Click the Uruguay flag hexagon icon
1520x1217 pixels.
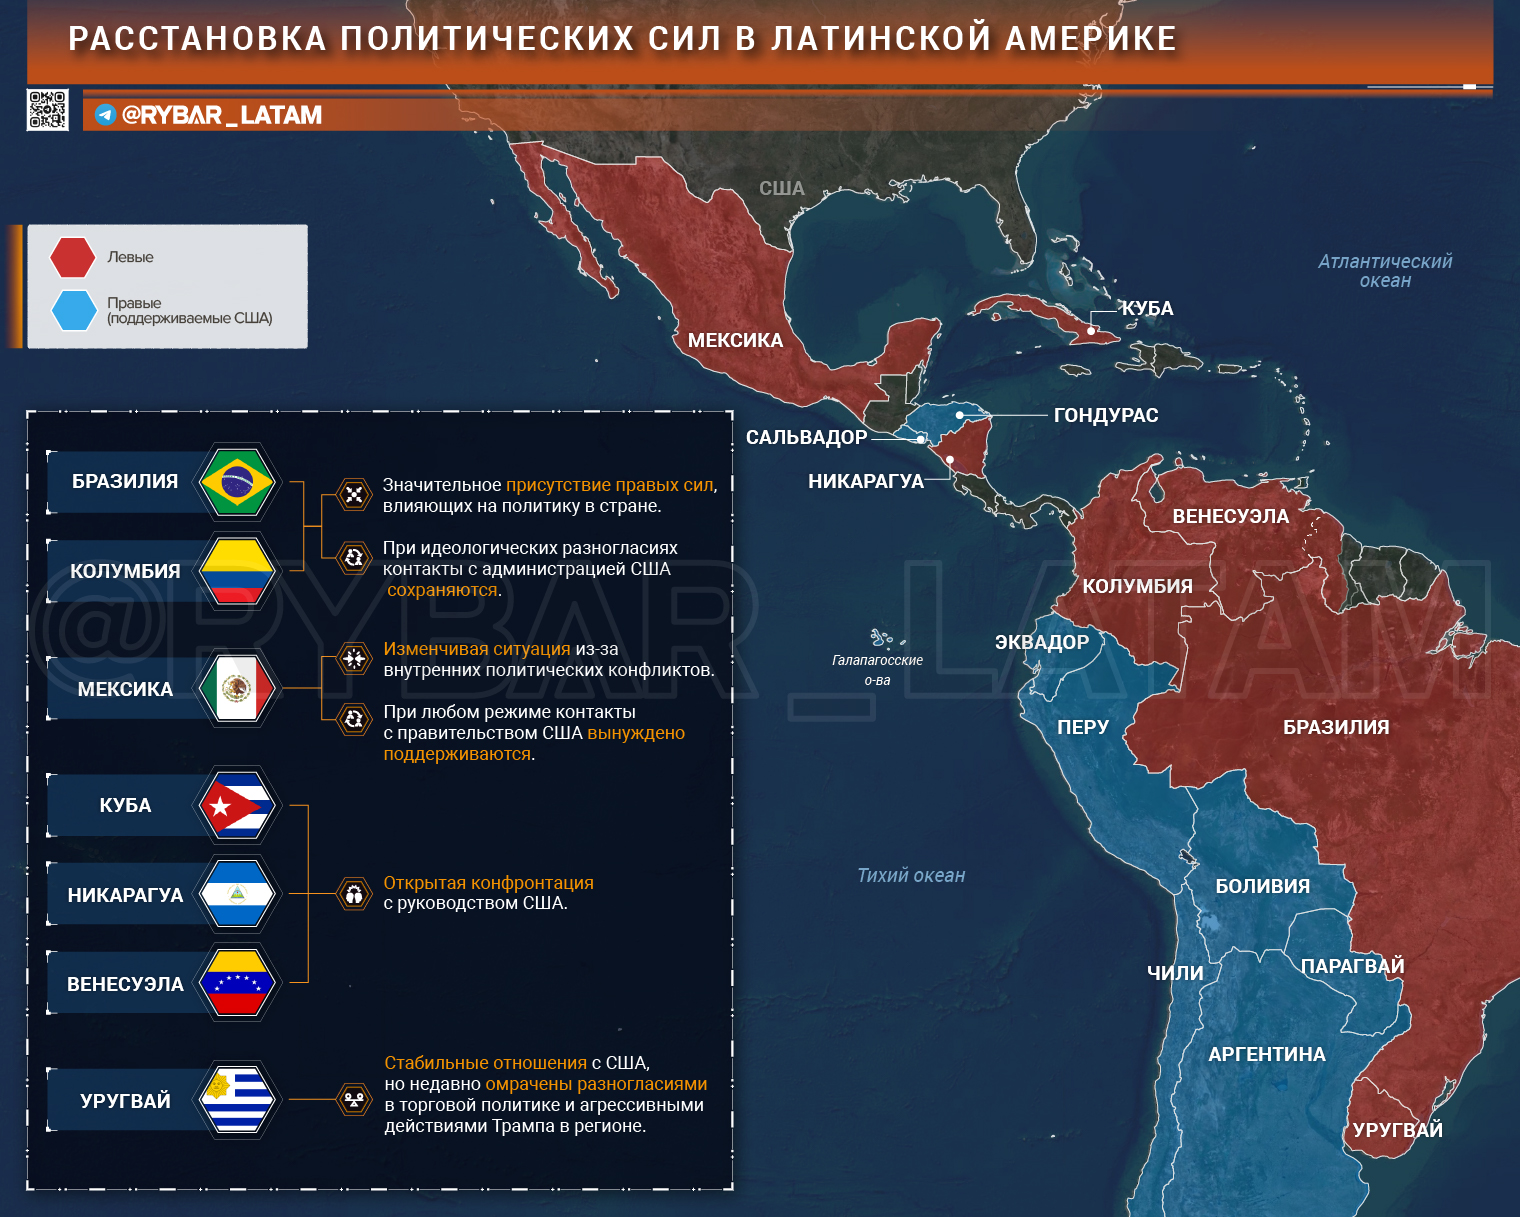point(237,1100)
